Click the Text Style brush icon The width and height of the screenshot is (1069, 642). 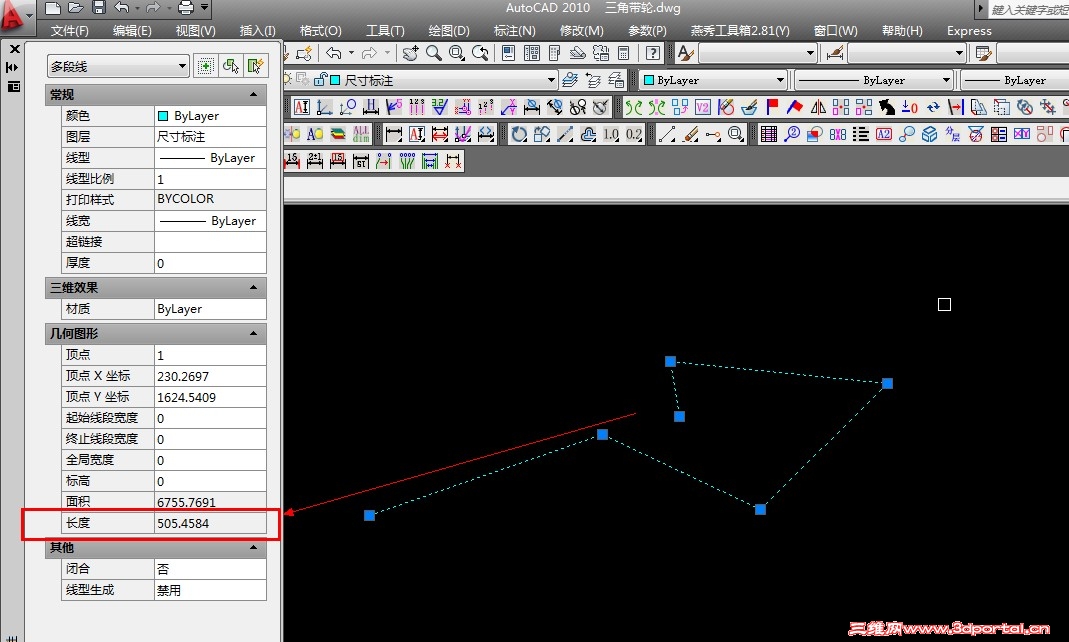pos(685,53)
